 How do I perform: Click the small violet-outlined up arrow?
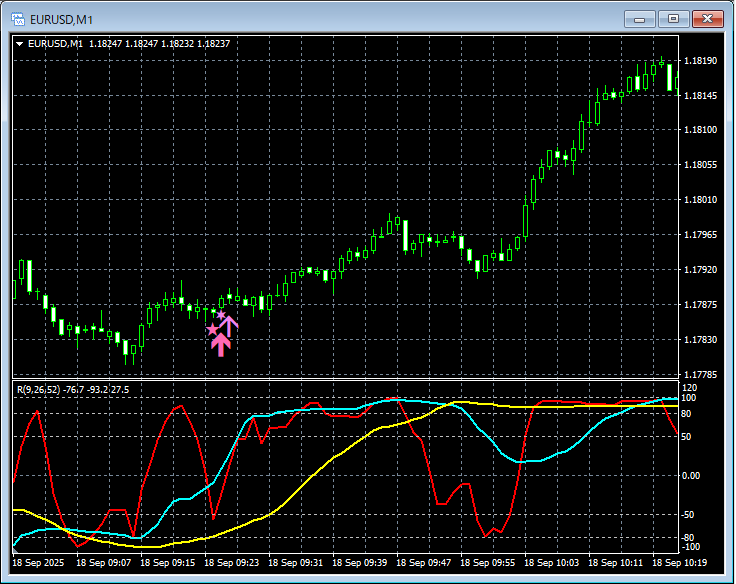pyautogui.click(x=229, y=325)
